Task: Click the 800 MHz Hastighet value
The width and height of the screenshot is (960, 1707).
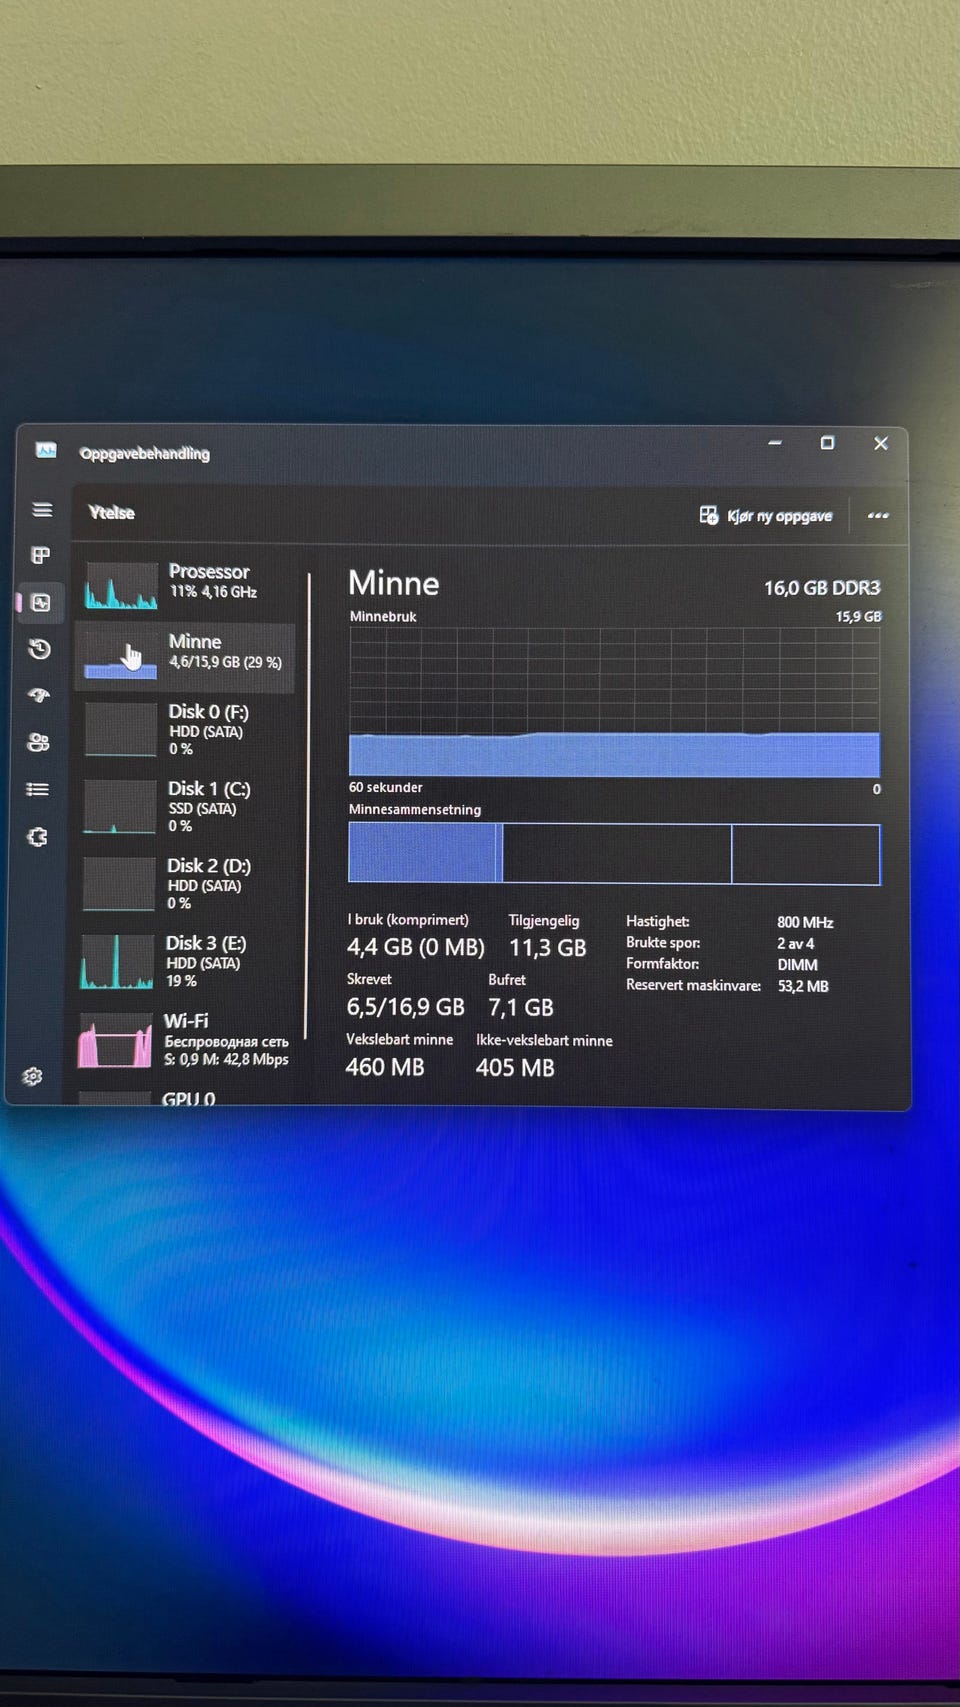Action: click(805, 922)
